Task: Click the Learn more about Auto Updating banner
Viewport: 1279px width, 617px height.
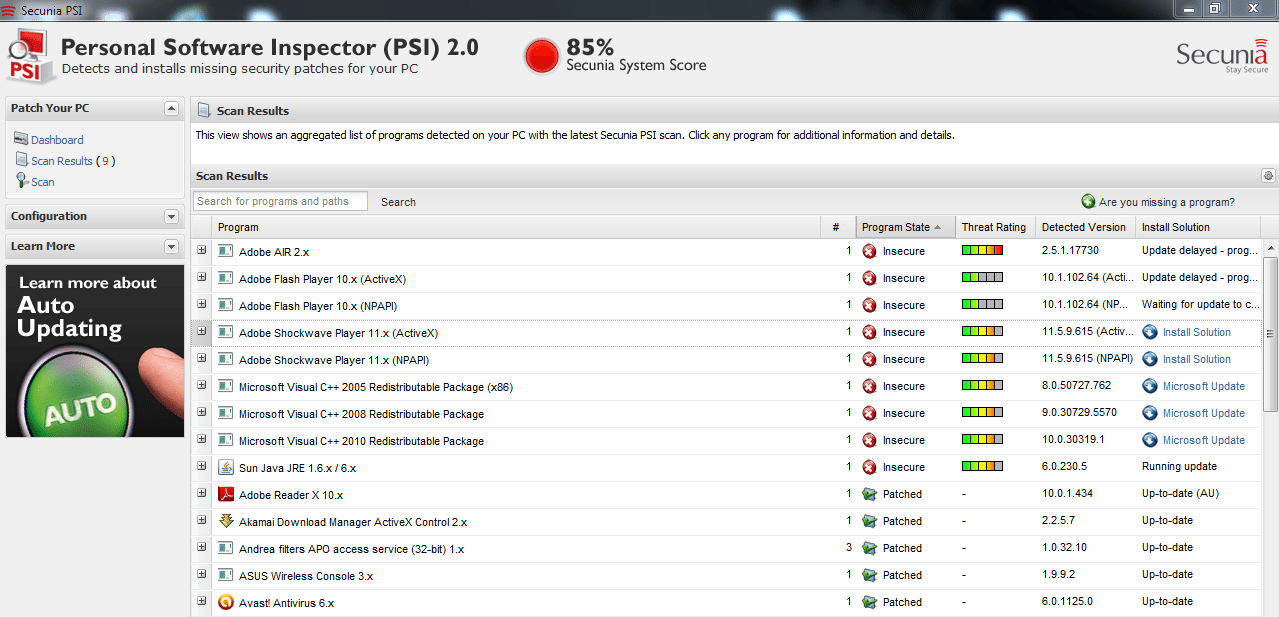Action: [95, 351]
